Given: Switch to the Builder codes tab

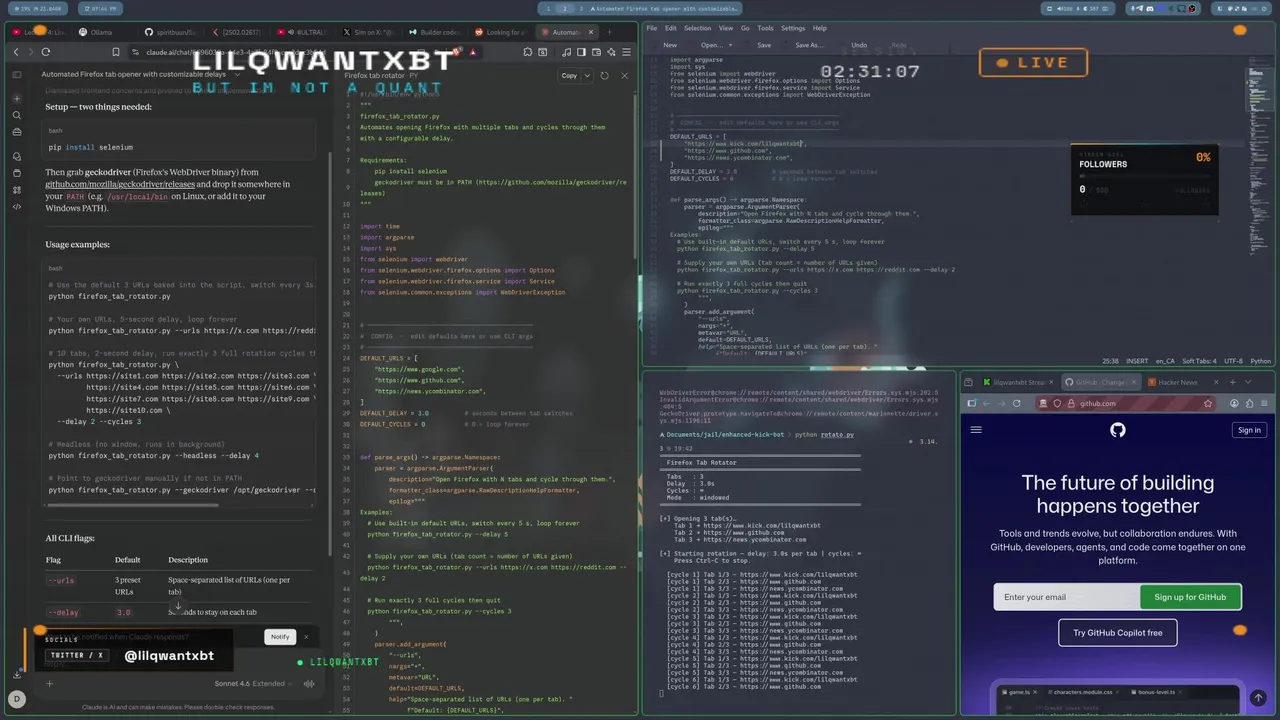Looking at the screenshot, I should 434,32.
